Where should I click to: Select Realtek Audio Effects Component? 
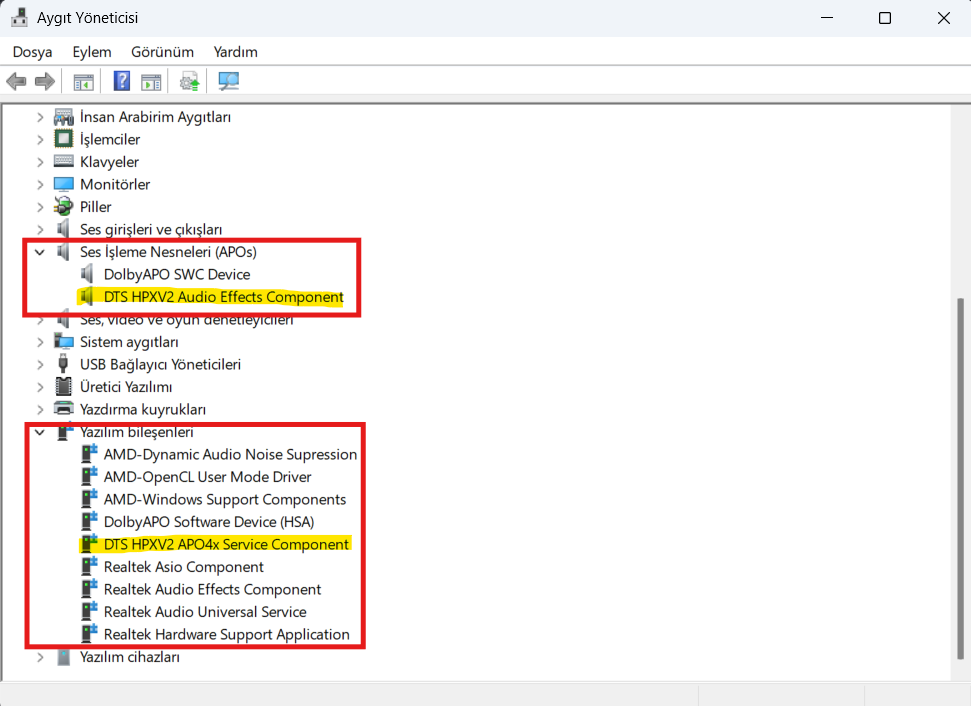pos(212,589)
